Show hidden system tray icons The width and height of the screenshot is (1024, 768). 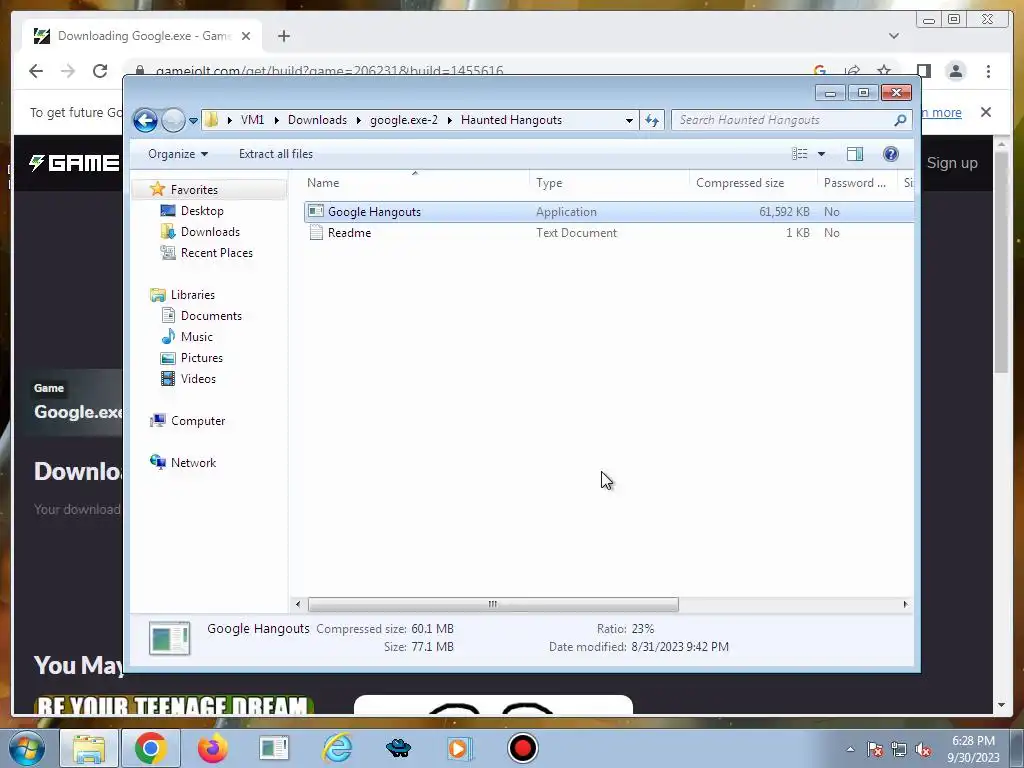[x=850, y=749]
